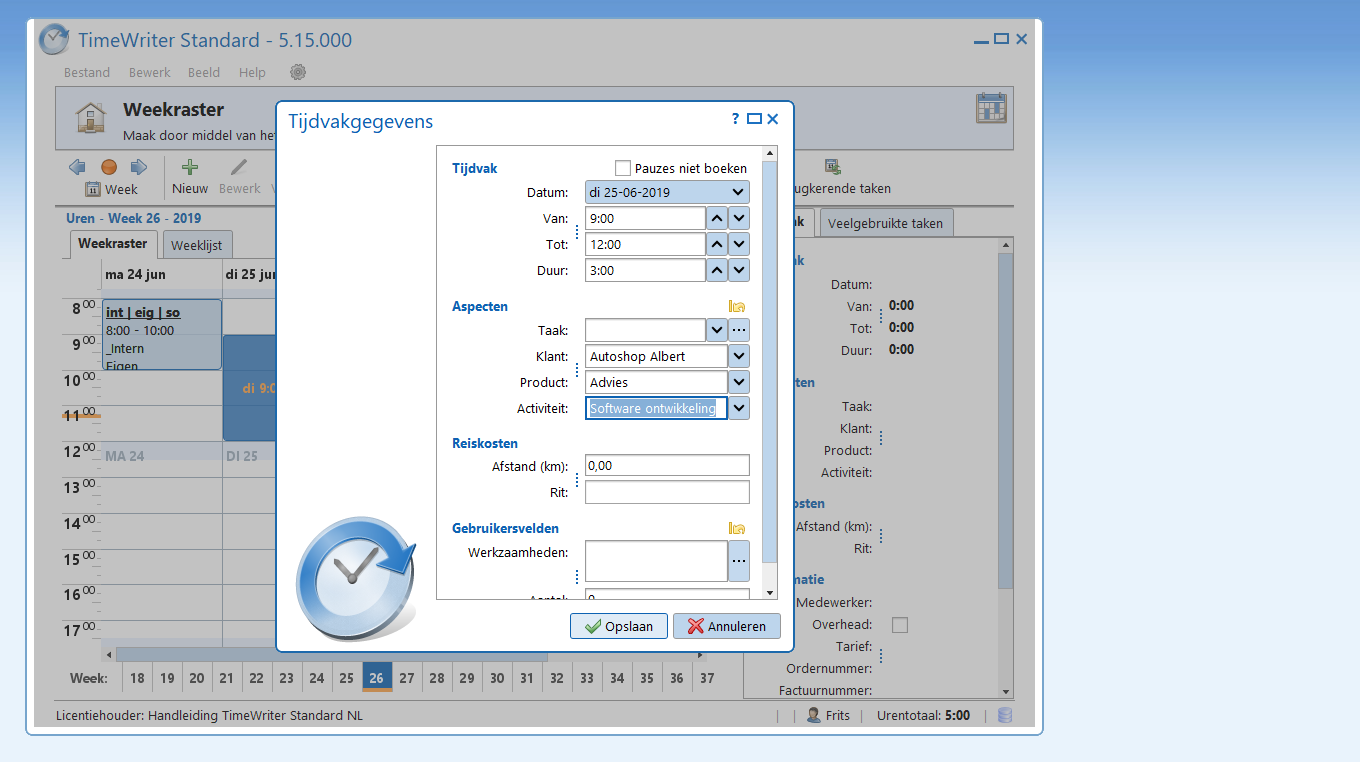Click the TimeWriter clock logo in title bar

[x=54, y=40]
